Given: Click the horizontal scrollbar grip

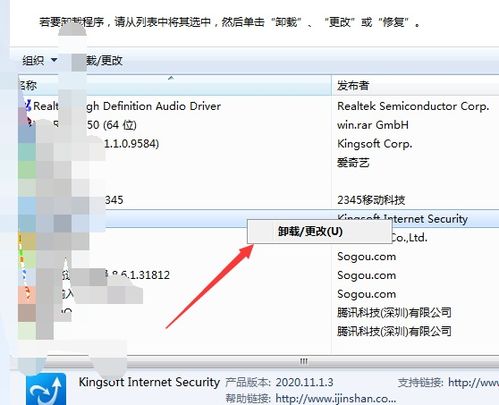Looking at the screenshot, I should coord(303,361).
